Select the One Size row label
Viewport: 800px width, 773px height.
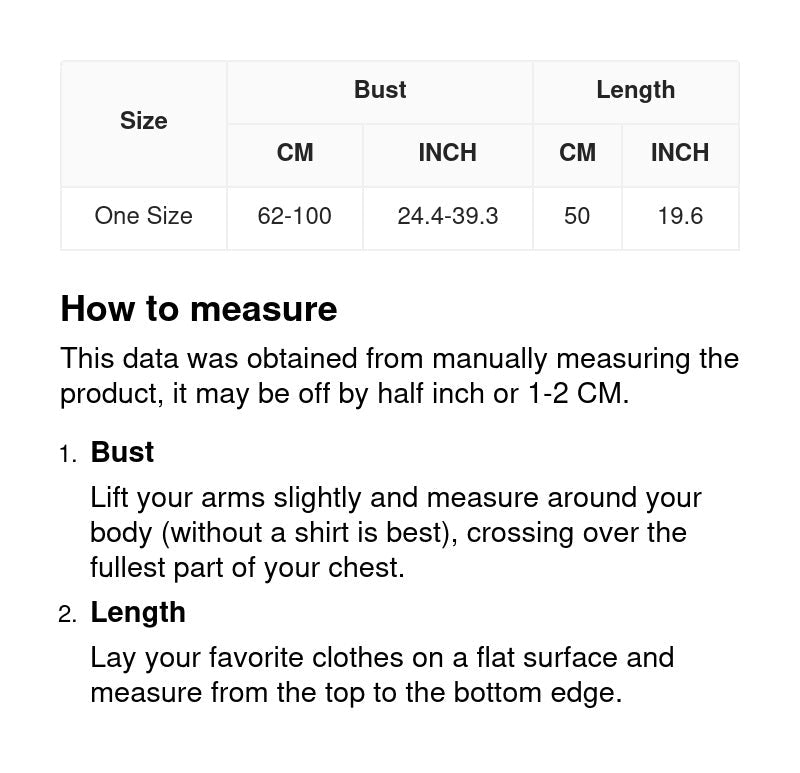(143, 216)
